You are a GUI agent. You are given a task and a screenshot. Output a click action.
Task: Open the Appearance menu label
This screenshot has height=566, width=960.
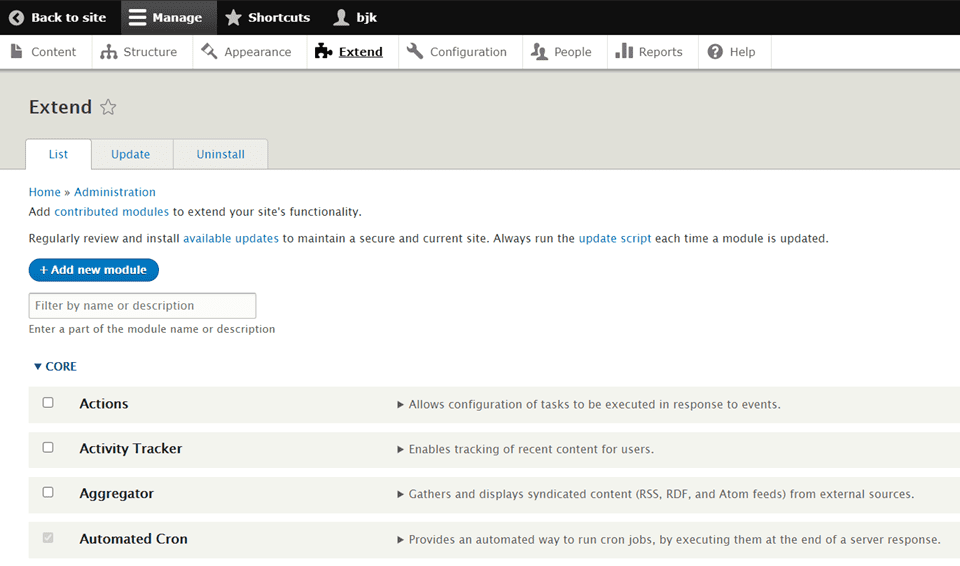[258, 52]
